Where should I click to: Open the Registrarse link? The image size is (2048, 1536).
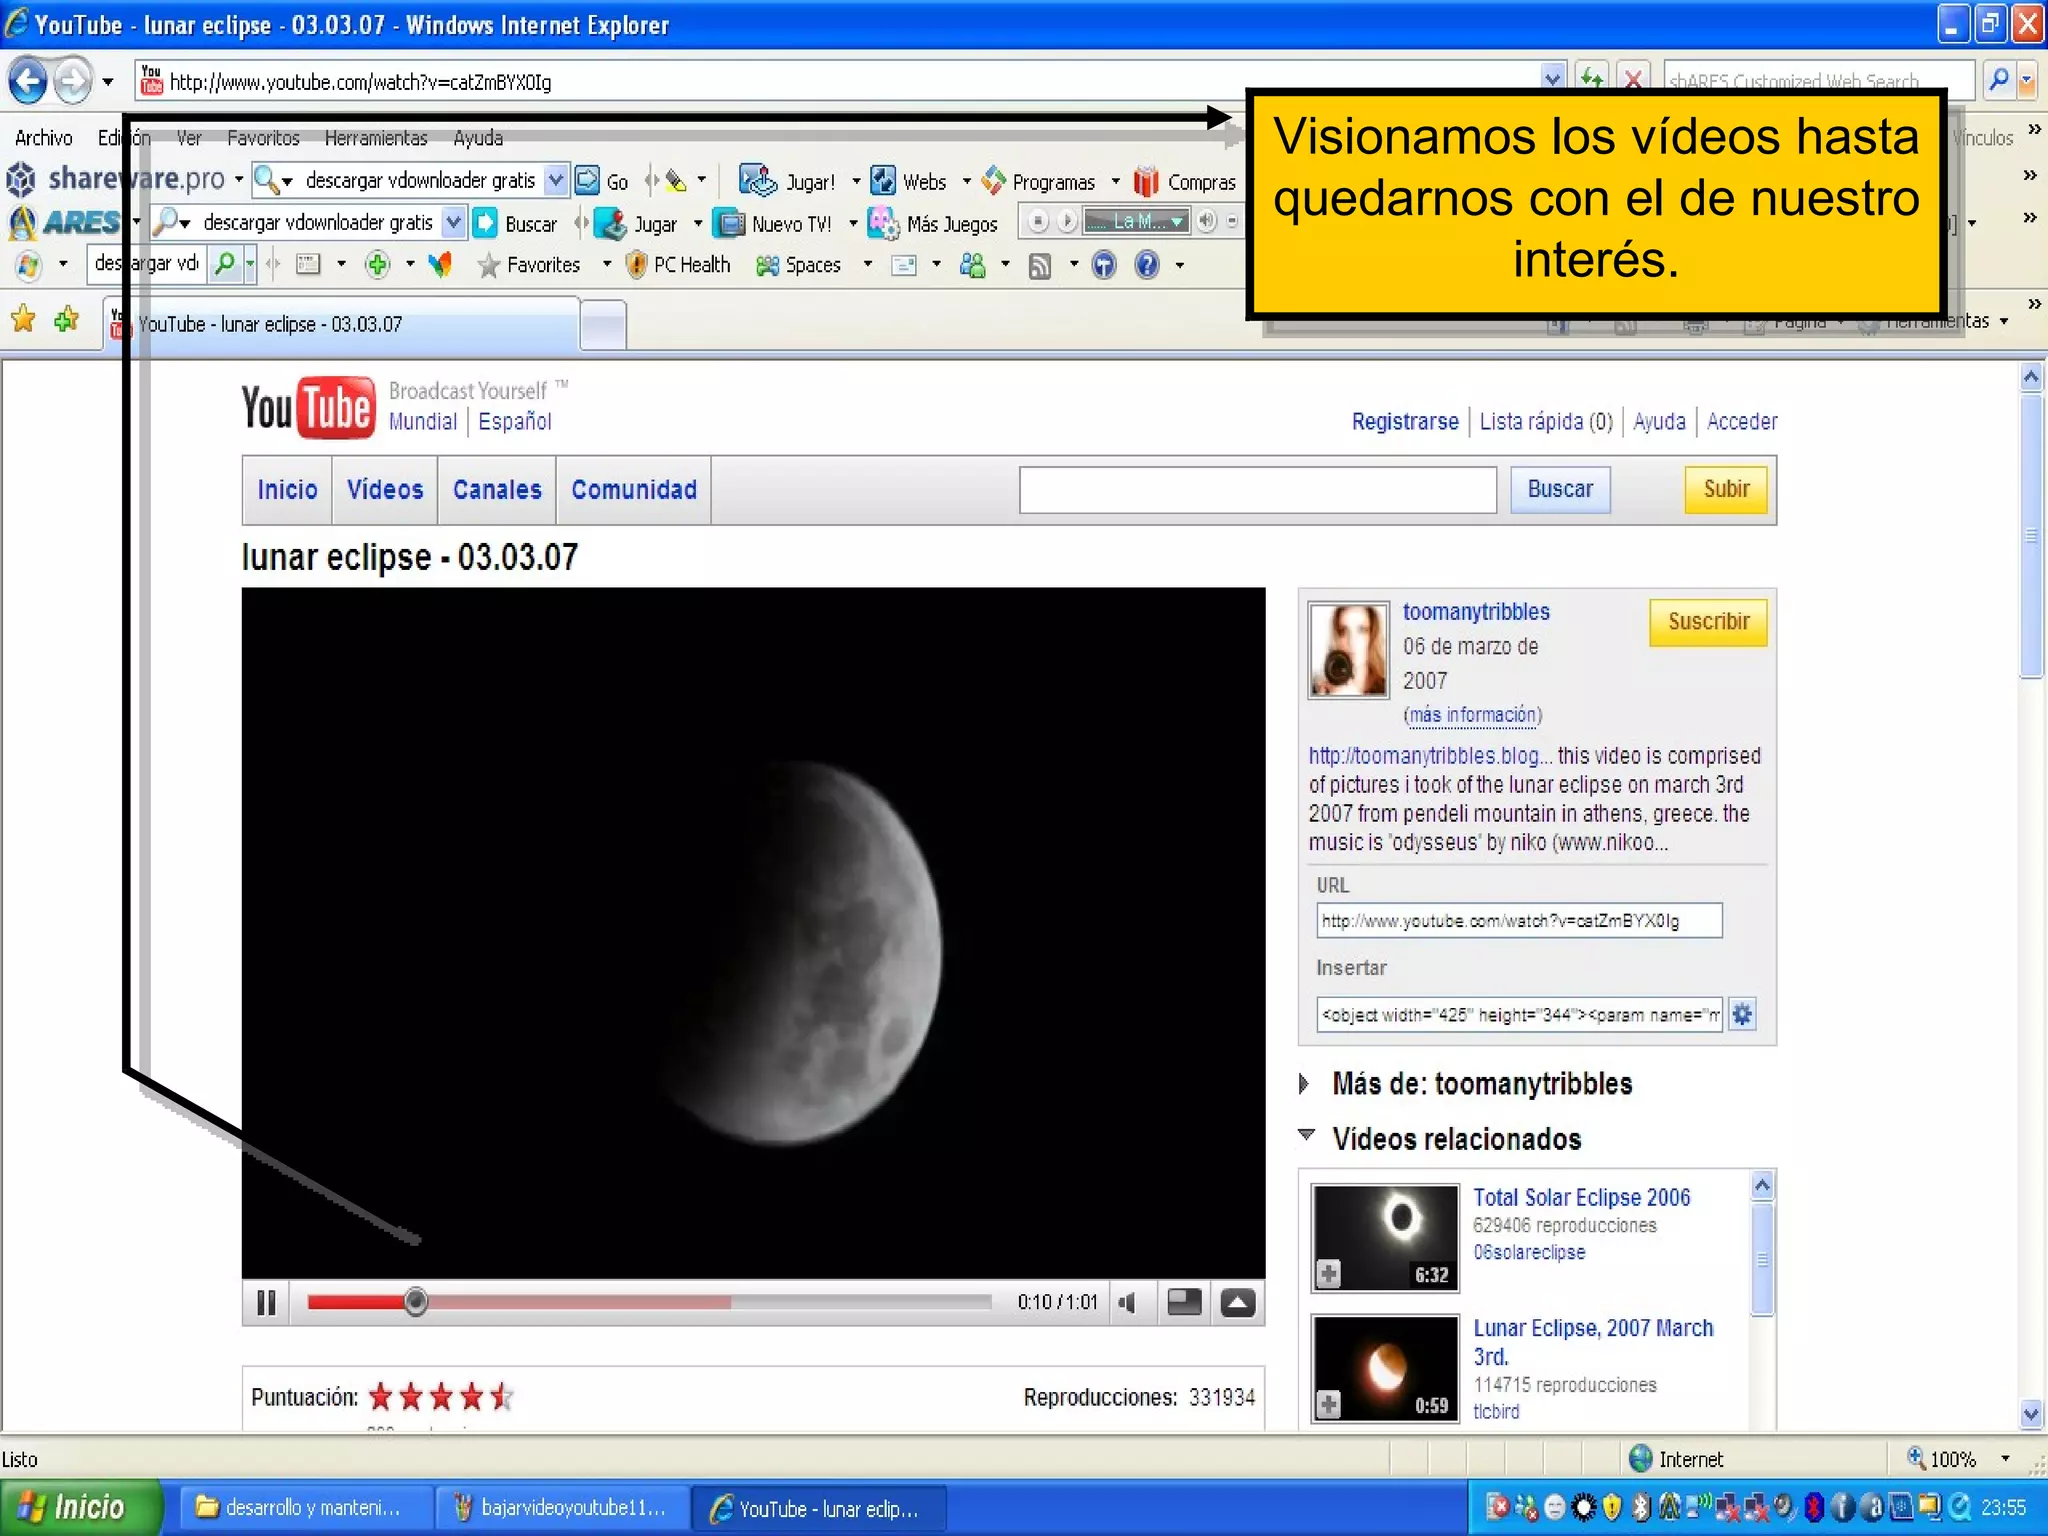pyautogui.click(x=1404, y=422)
